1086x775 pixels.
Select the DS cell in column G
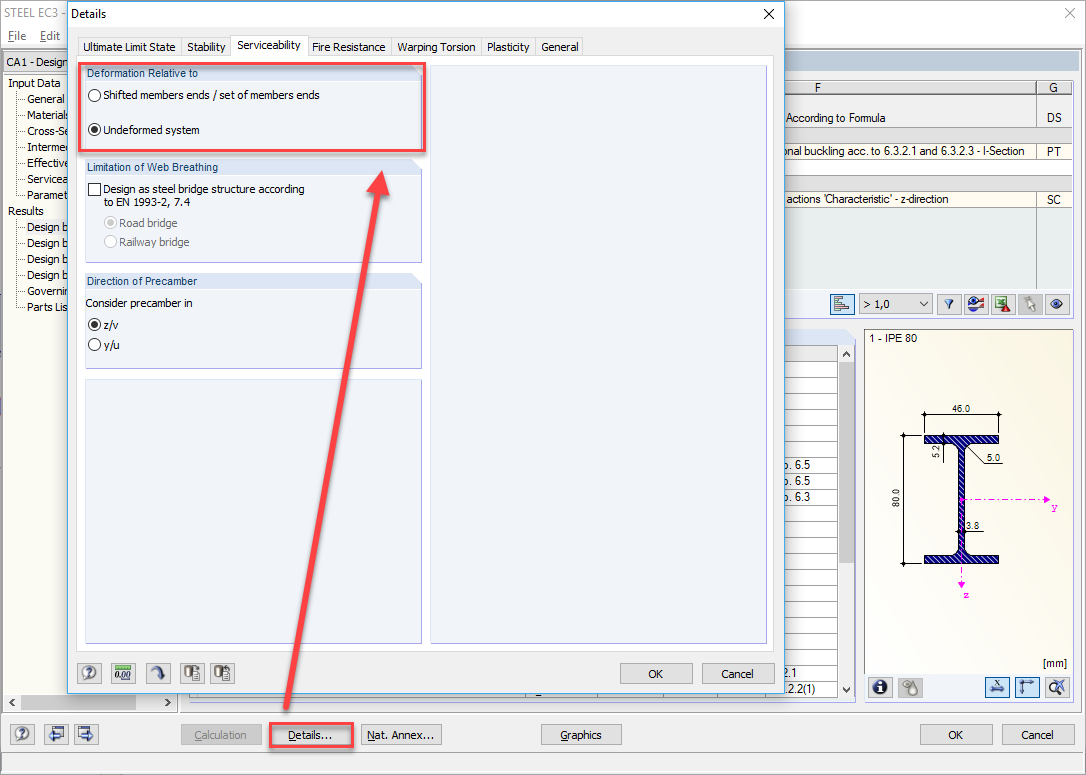coord(1054,118)
